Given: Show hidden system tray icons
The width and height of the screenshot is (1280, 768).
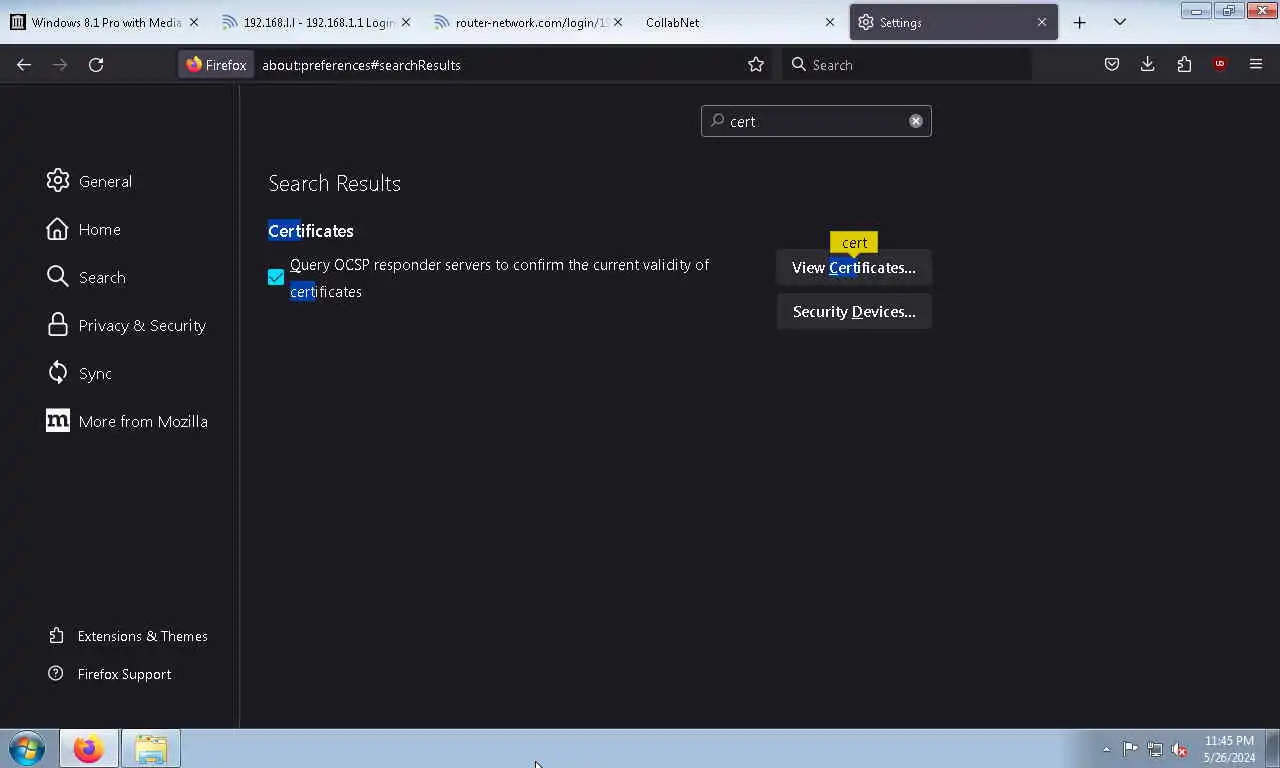Looking at the screenshot, I should click(x=1106, y=749).
